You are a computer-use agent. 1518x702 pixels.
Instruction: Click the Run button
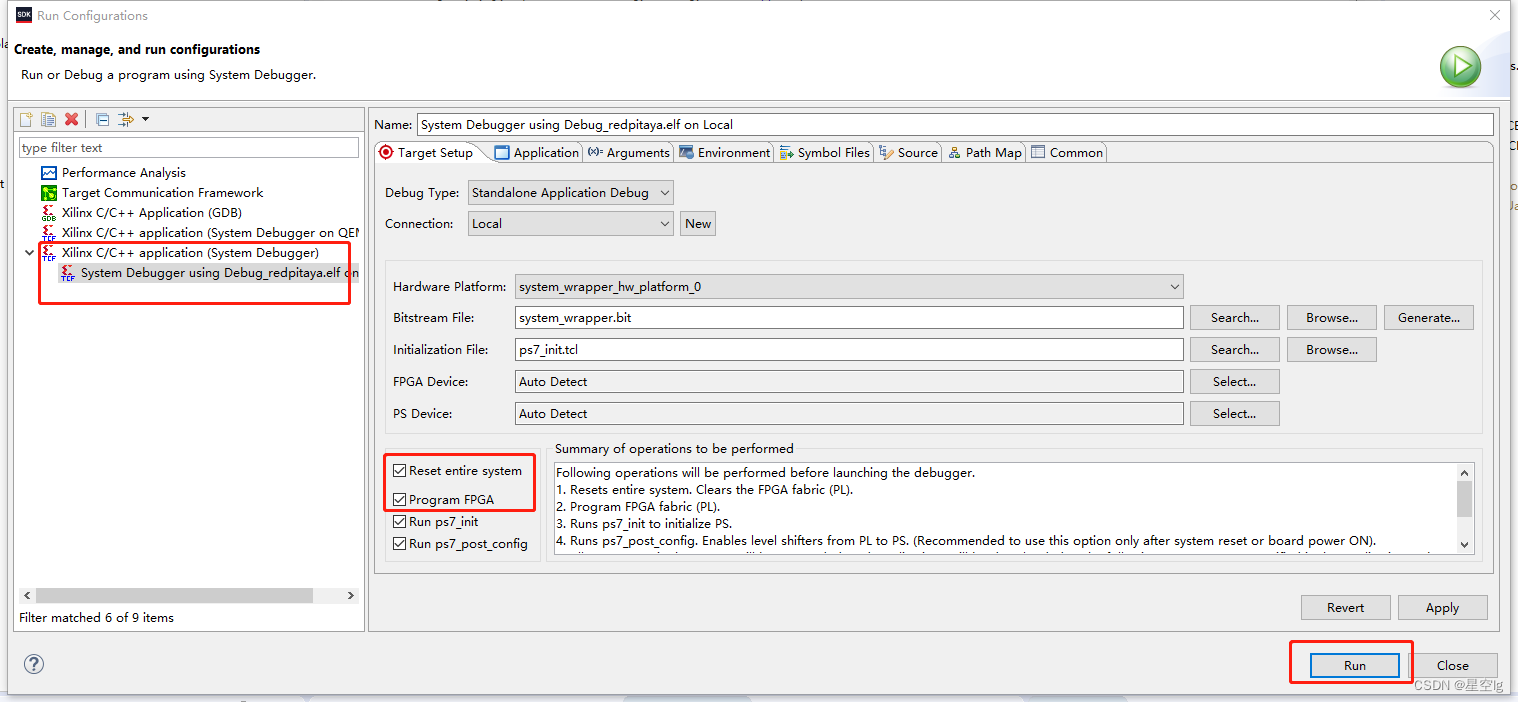tap(1354, 665)
